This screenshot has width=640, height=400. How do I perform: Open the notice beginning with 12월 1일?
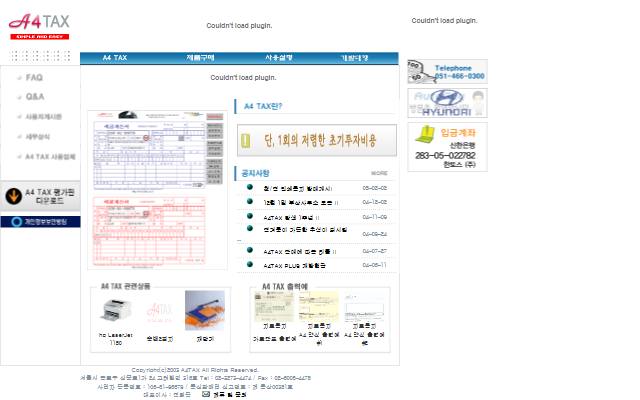(300, 203)
